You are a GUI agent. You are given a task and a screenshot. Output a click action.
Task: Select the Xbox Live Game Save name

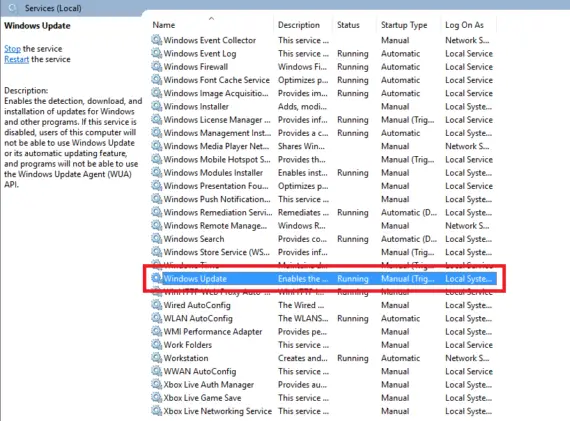tap(202, 398)
